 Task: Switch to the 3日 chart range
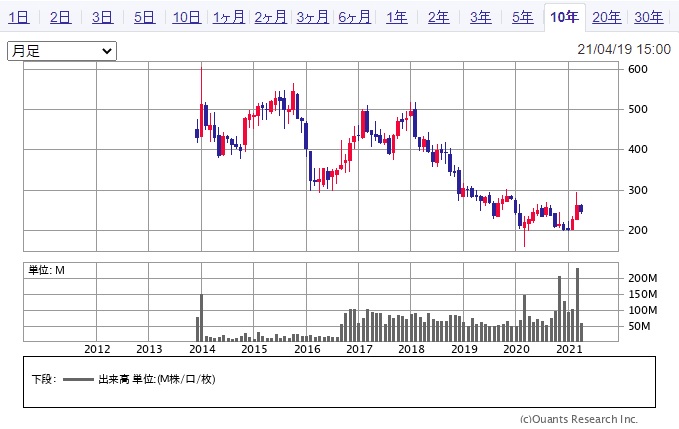(x=103, y=17)
